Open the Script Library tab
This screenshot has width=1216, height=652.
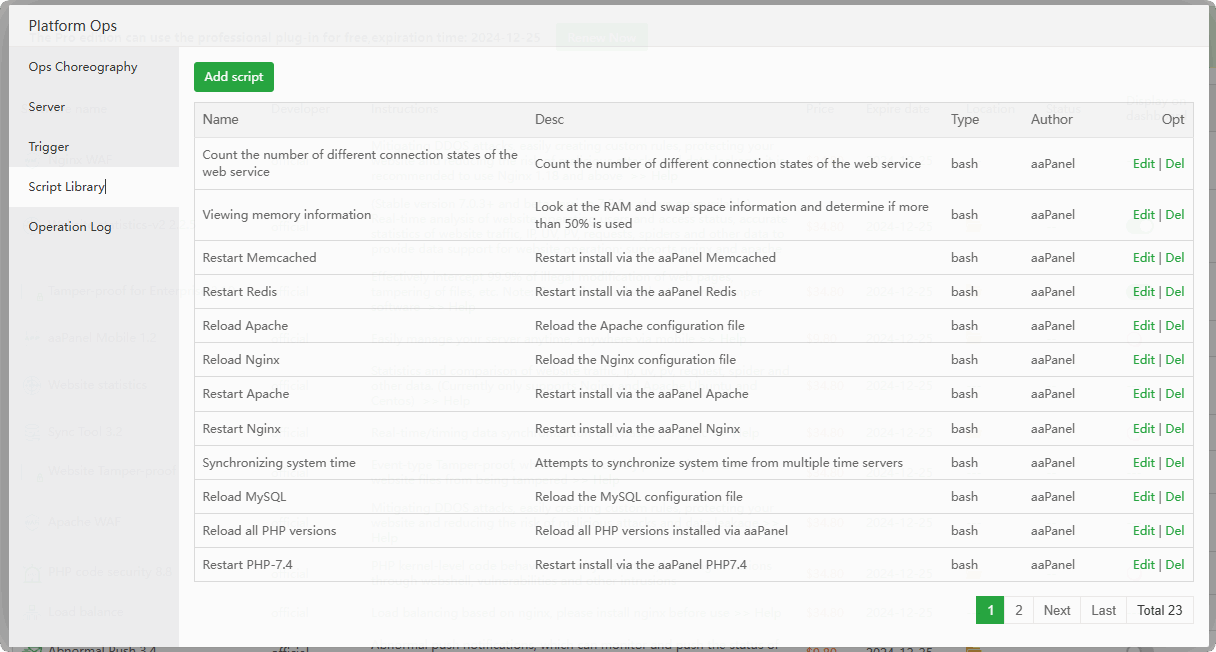[x=66, y=187]
